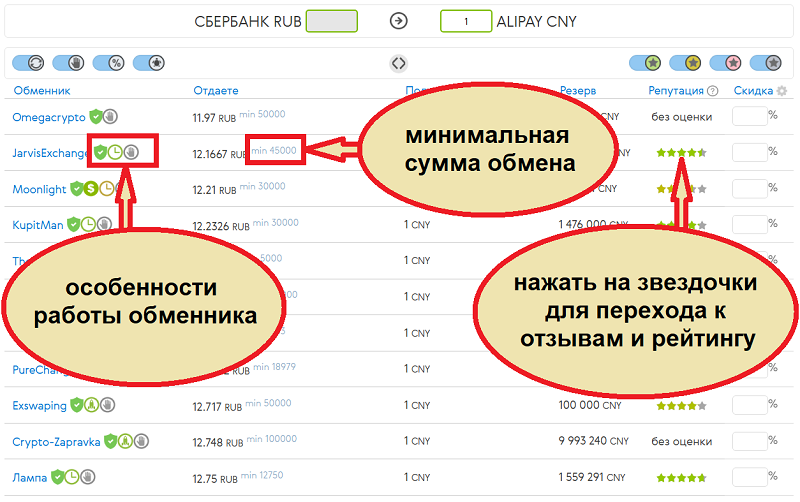Open the Crypto-Zapravka exchanger link

pyautogui.click(x=56, y=442)
